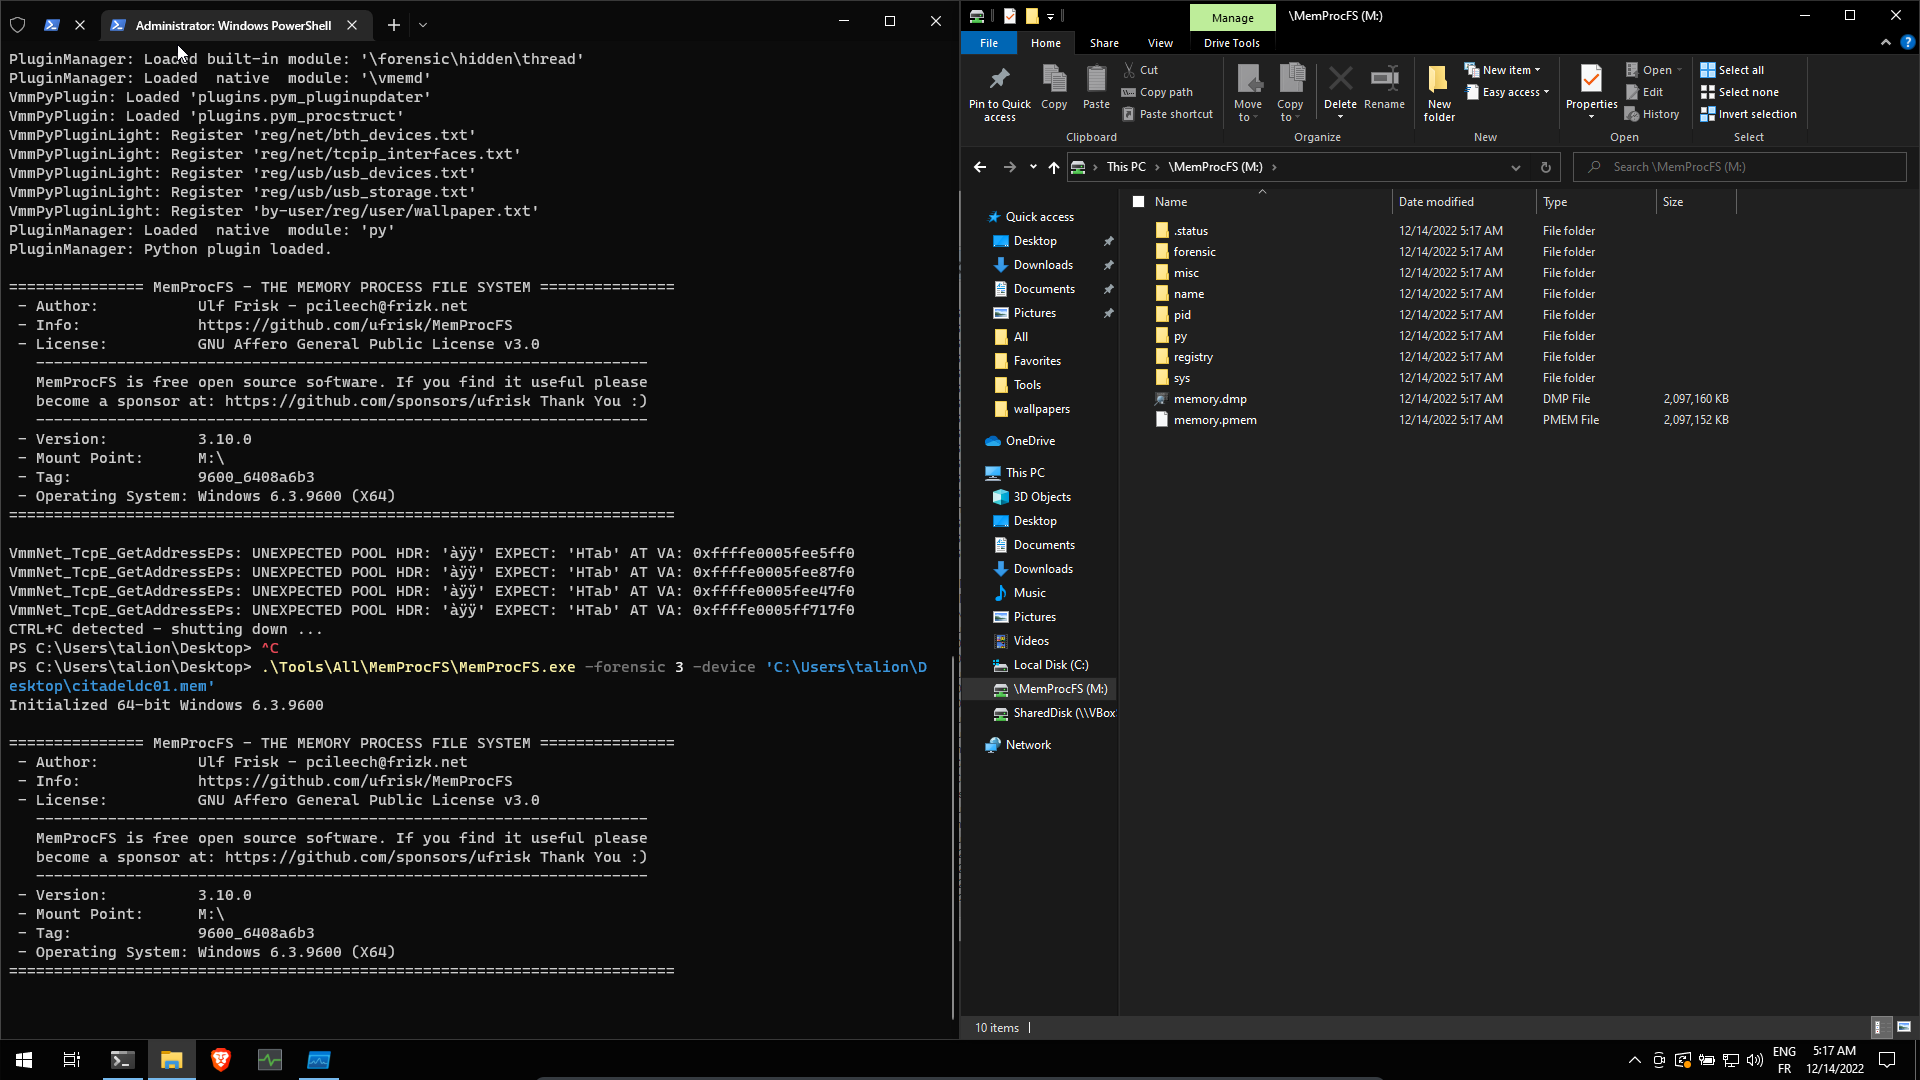Click the Rename ribbon icon
1920x1080 pixels.
click(x=1384, y=79)
